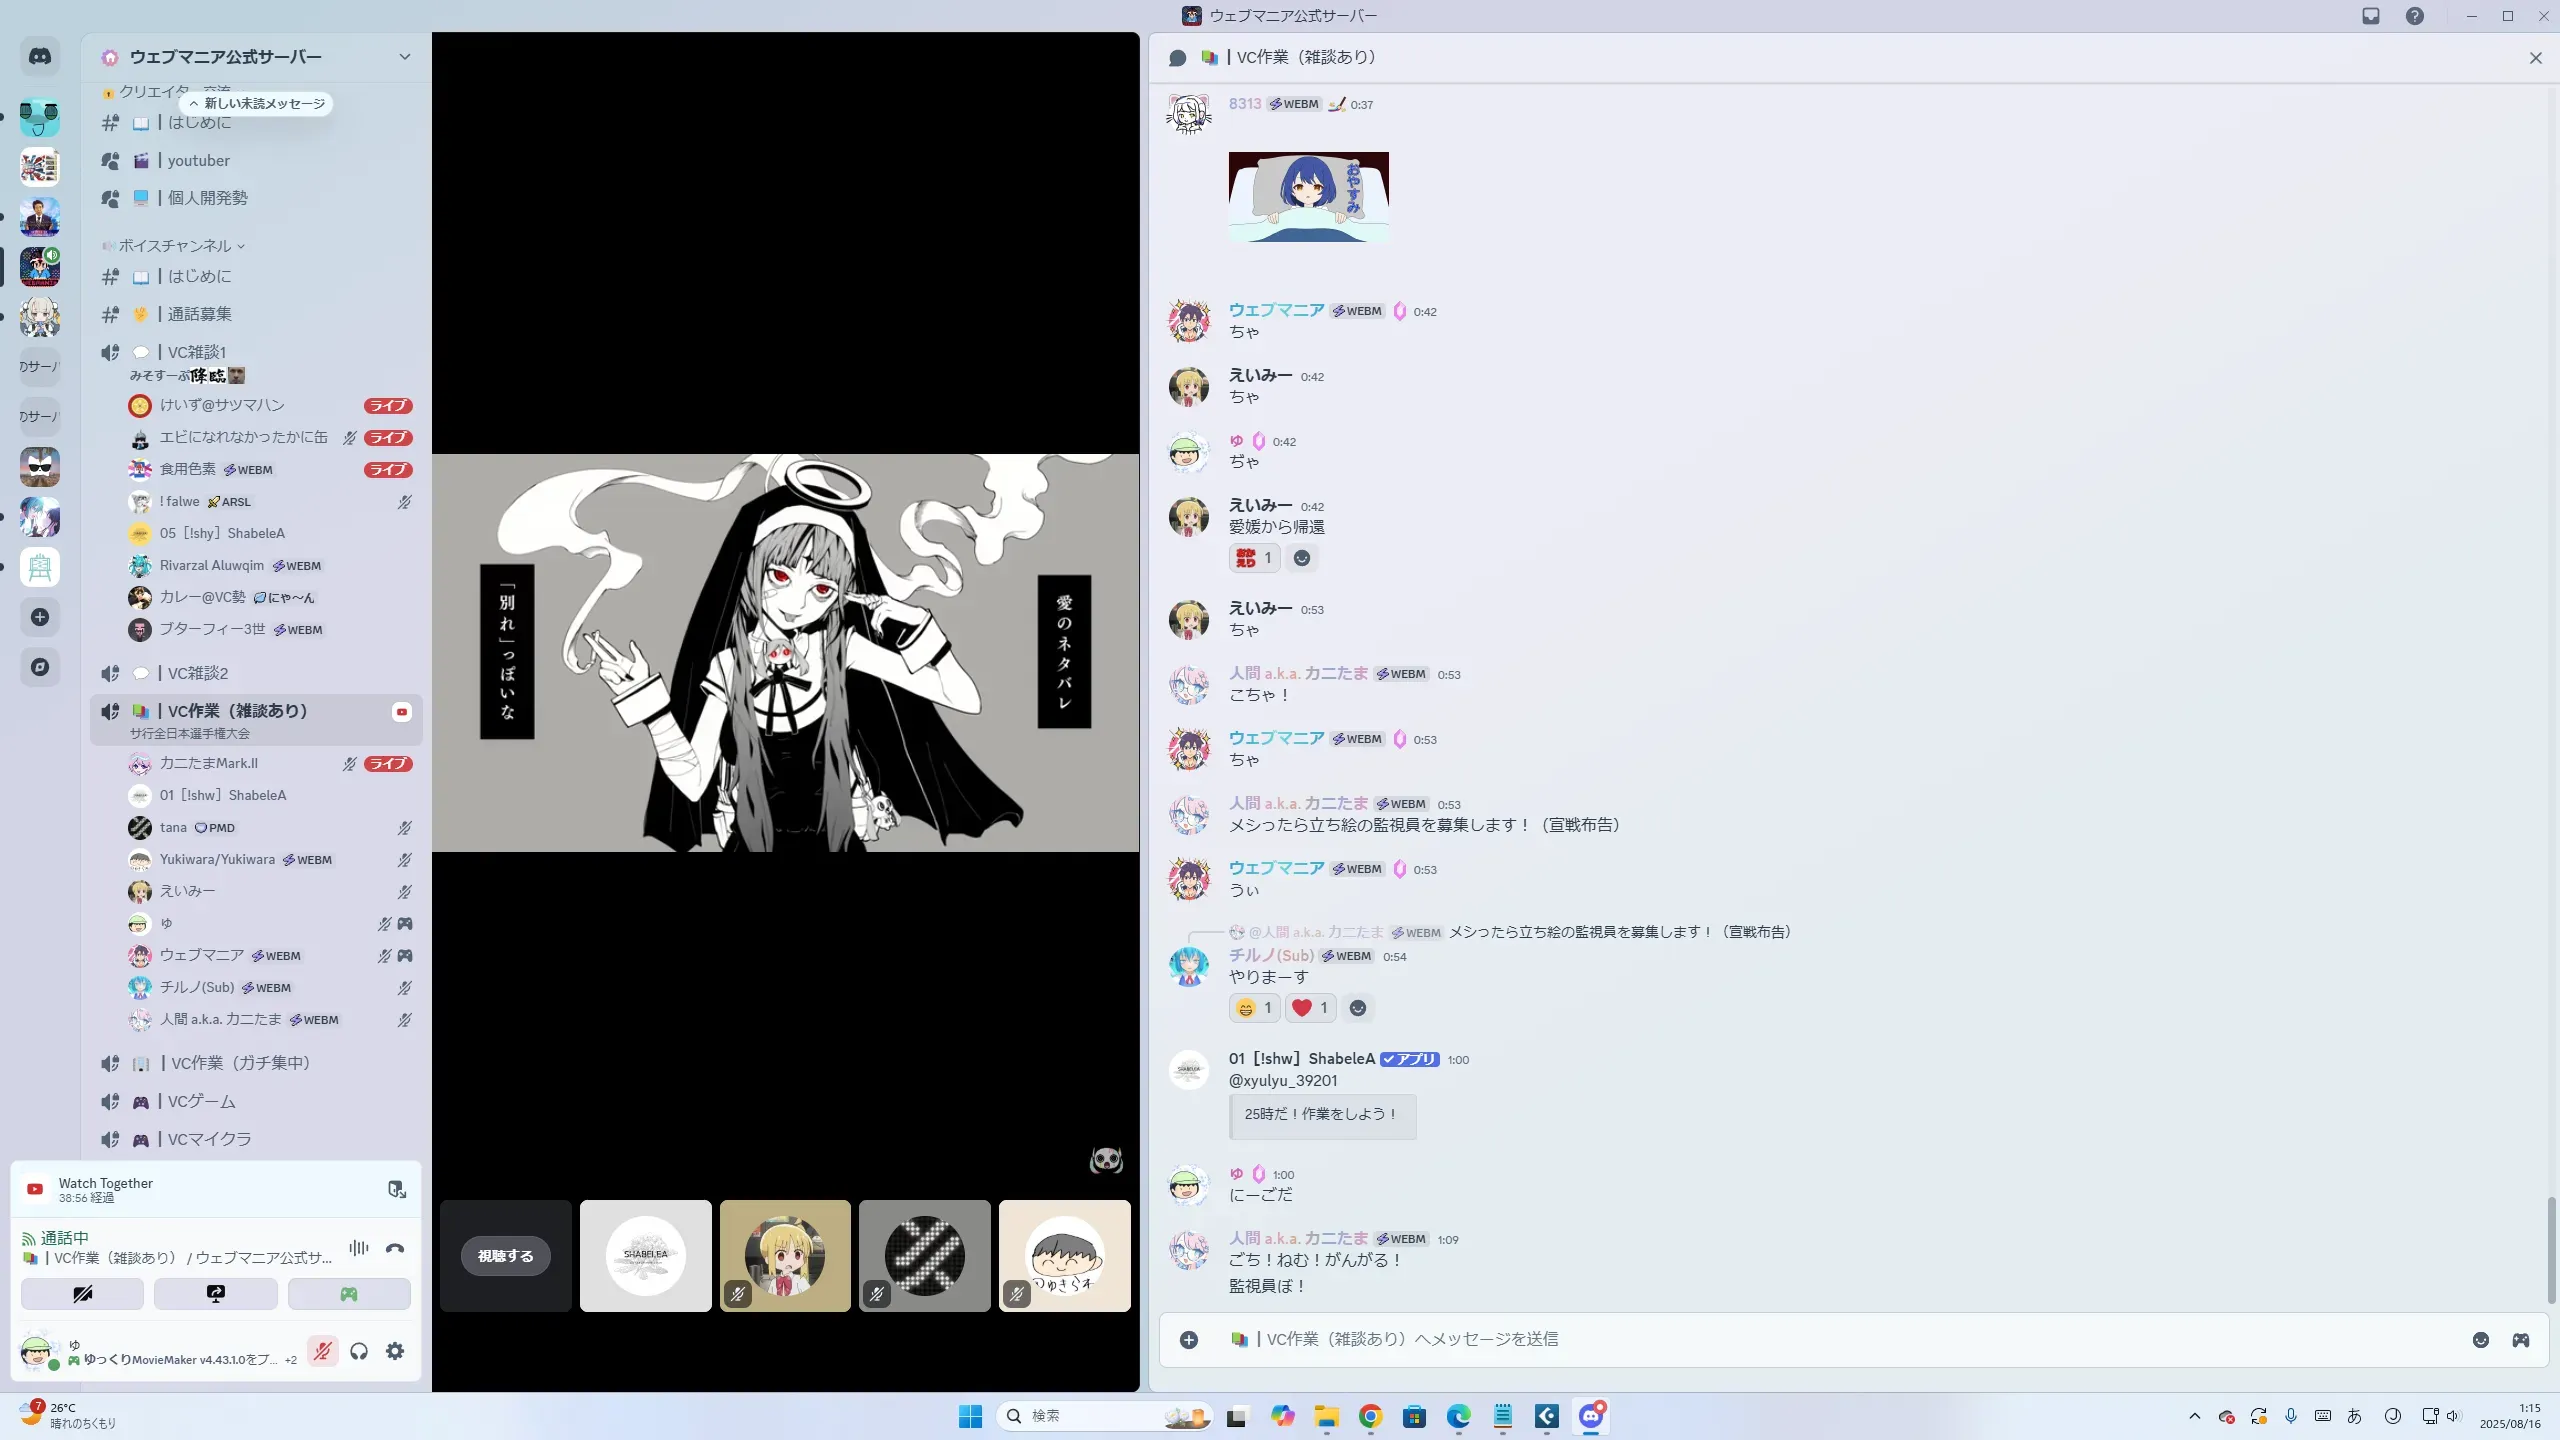Screen dimensions: 2560x1440
Task: Open the Discord inbox
Action: pyautogui.click(x=2370, y=16)
